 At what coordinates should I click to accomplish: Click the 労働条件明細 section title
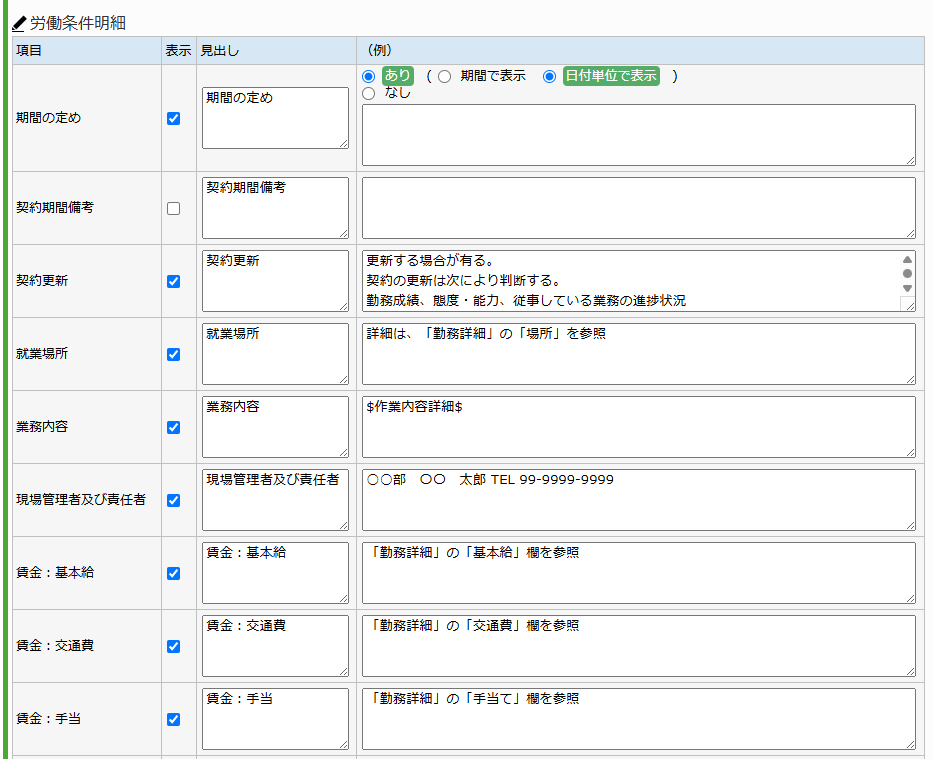coord(78,23)
